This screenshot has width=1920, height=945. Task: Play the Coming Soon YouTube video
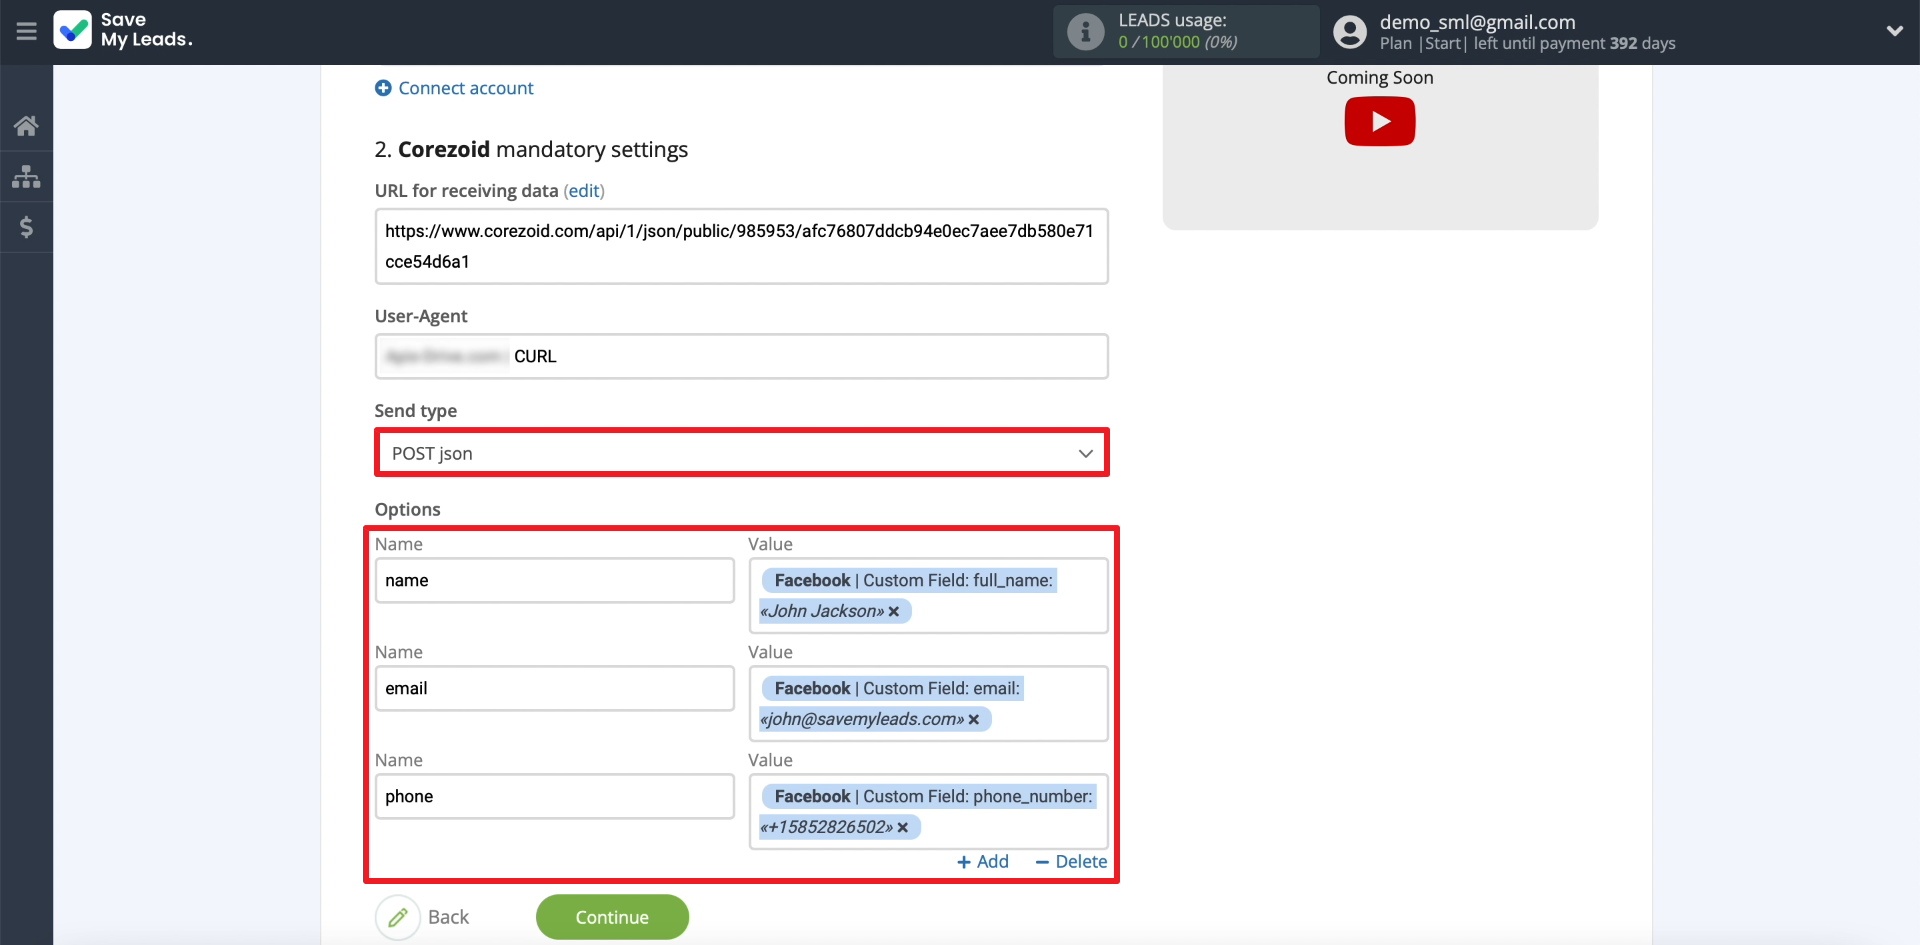1379,121
